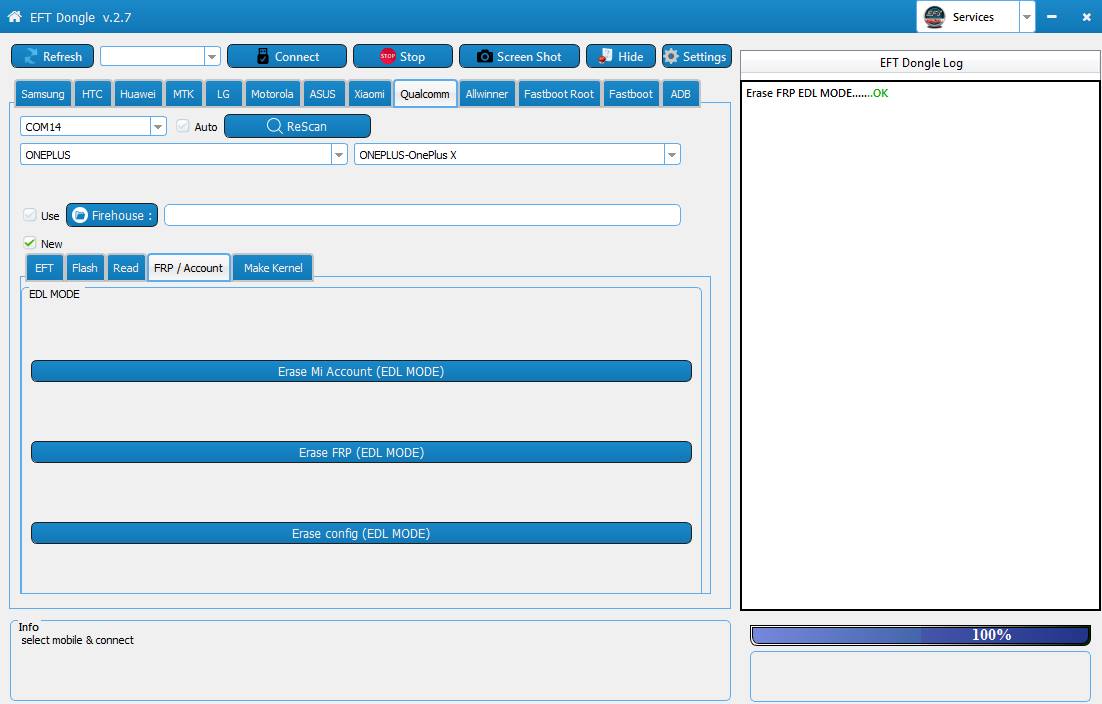Switch to the Xiaomi tab
This screenshot has width=1102, height=704.
(x=369, y=93)
